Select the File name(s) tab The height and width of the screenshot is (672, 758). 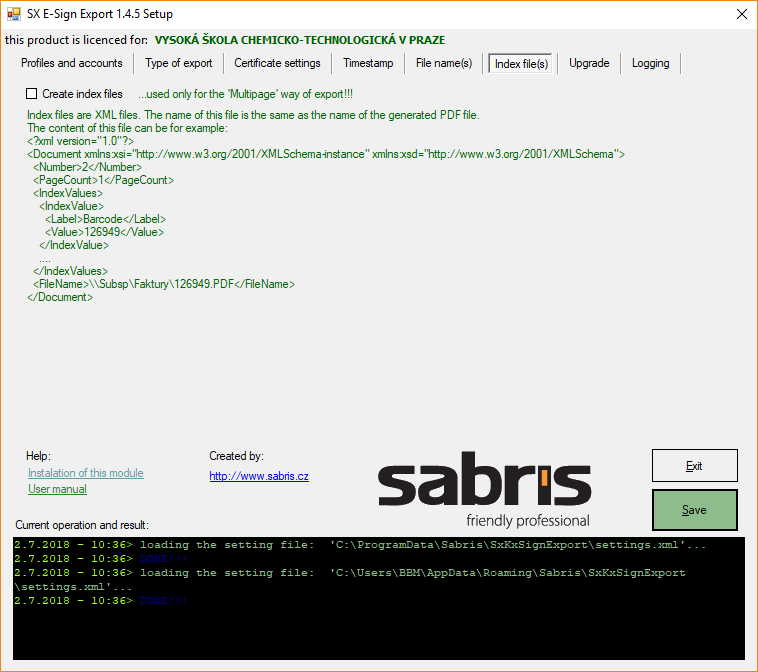(x=444, y=63)
